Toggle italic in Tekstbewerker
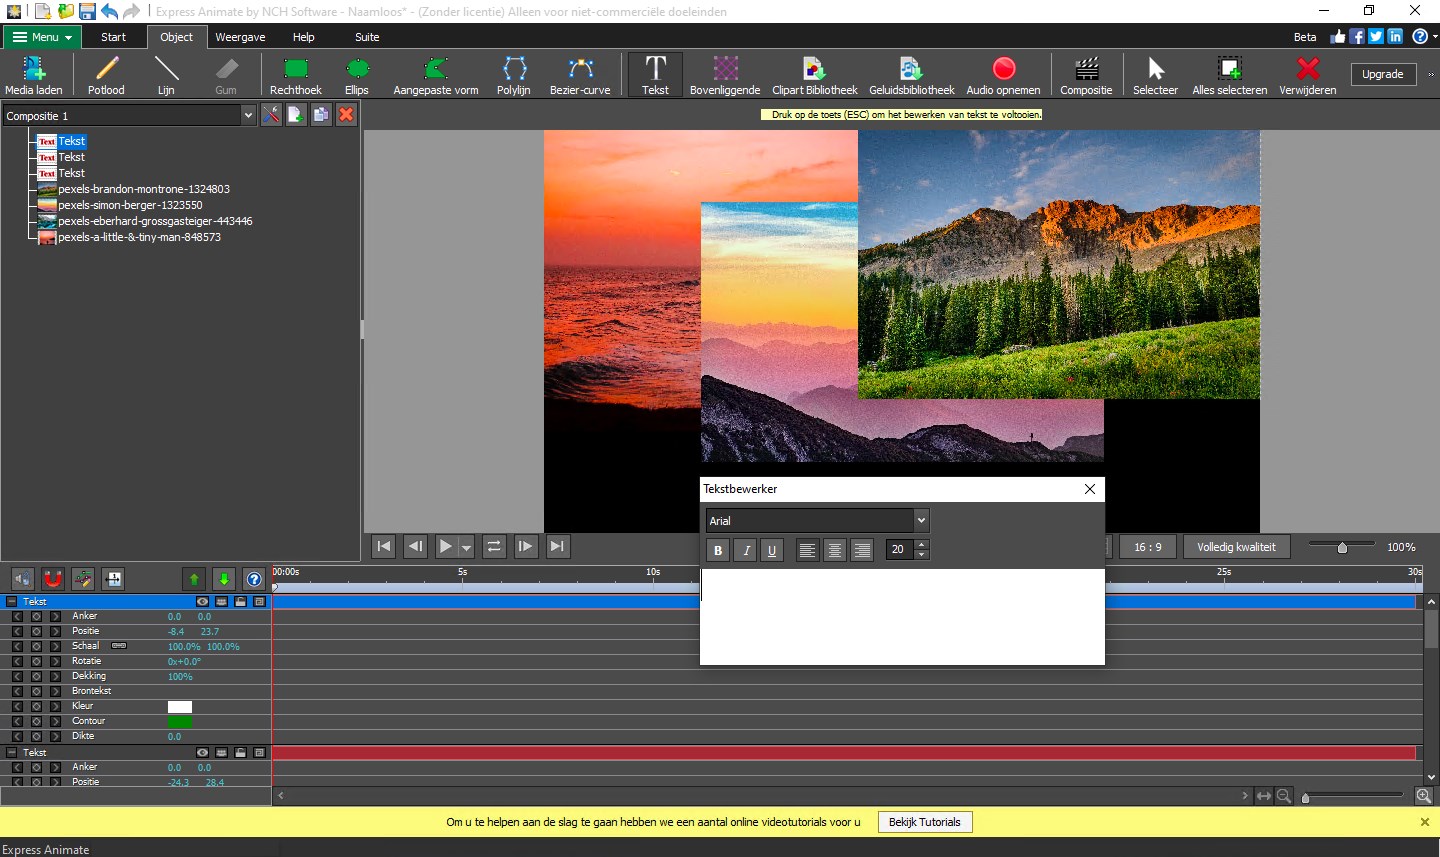 click(x=745, y=550)
